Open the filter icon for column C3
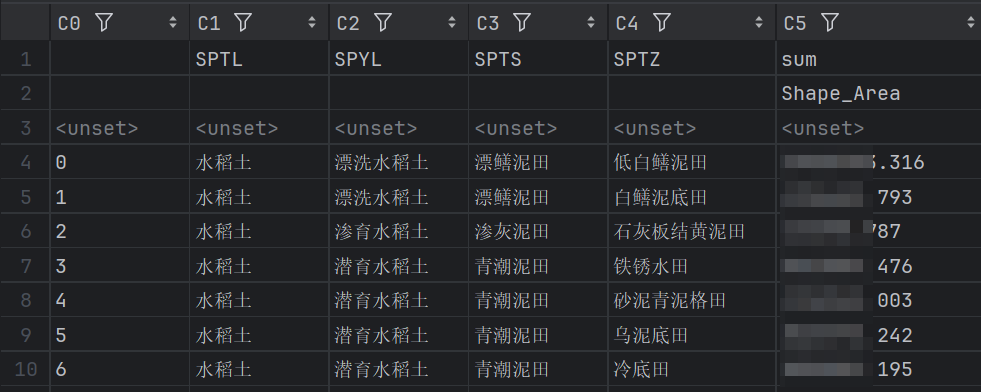 (x=522, y=23)
